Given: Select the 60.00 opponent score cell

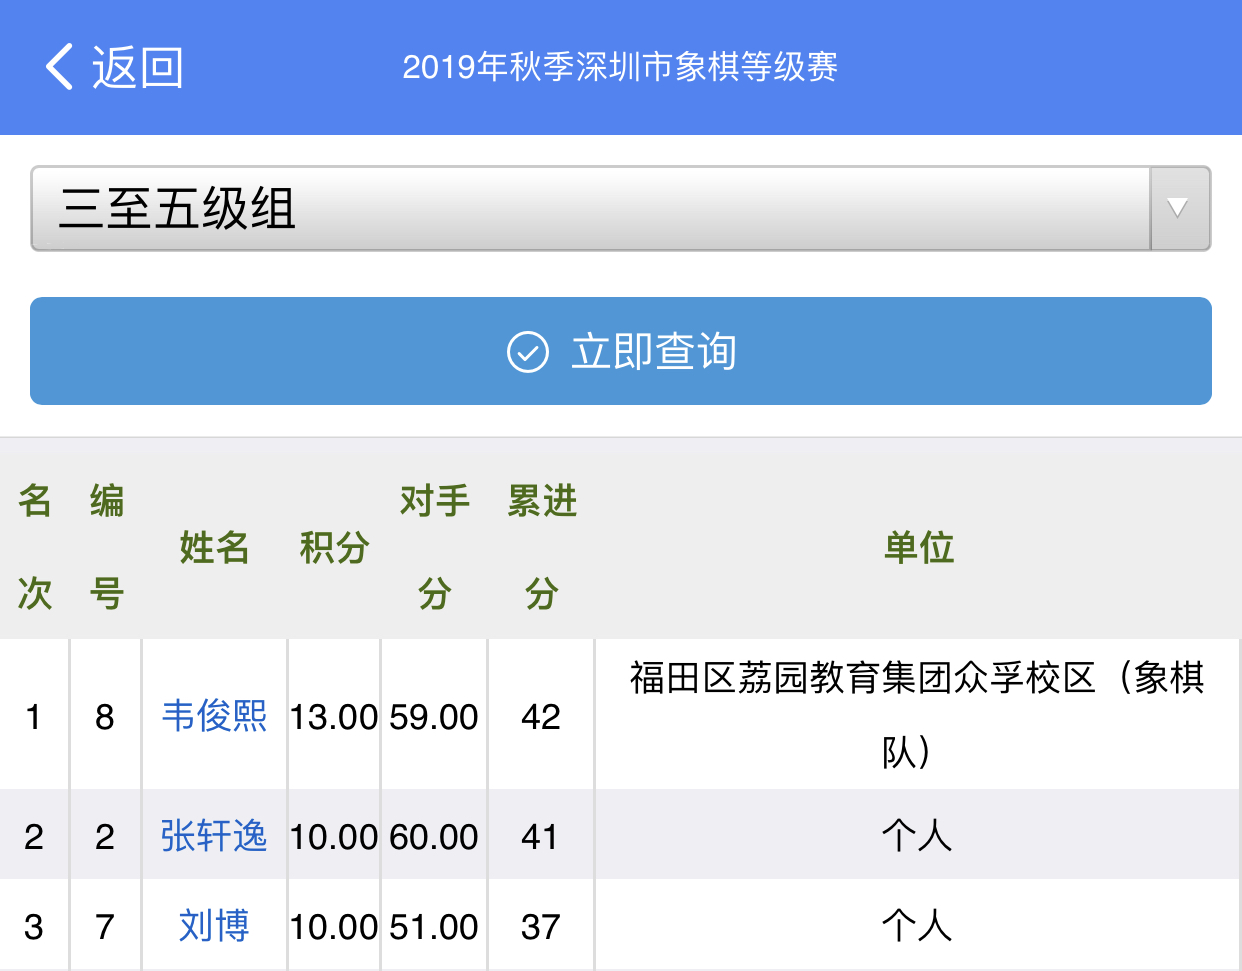Looking at the screenshot, I should [x=434, y=836].
